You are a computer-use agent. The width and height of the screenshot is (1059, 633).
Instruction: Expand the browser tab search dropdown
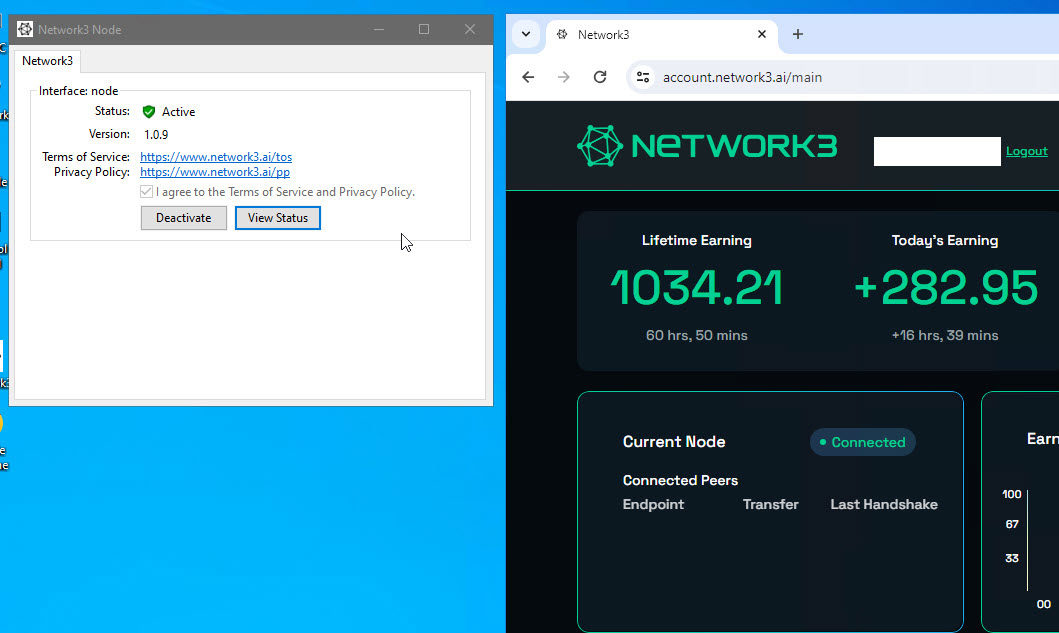click(x=526, y=34)
